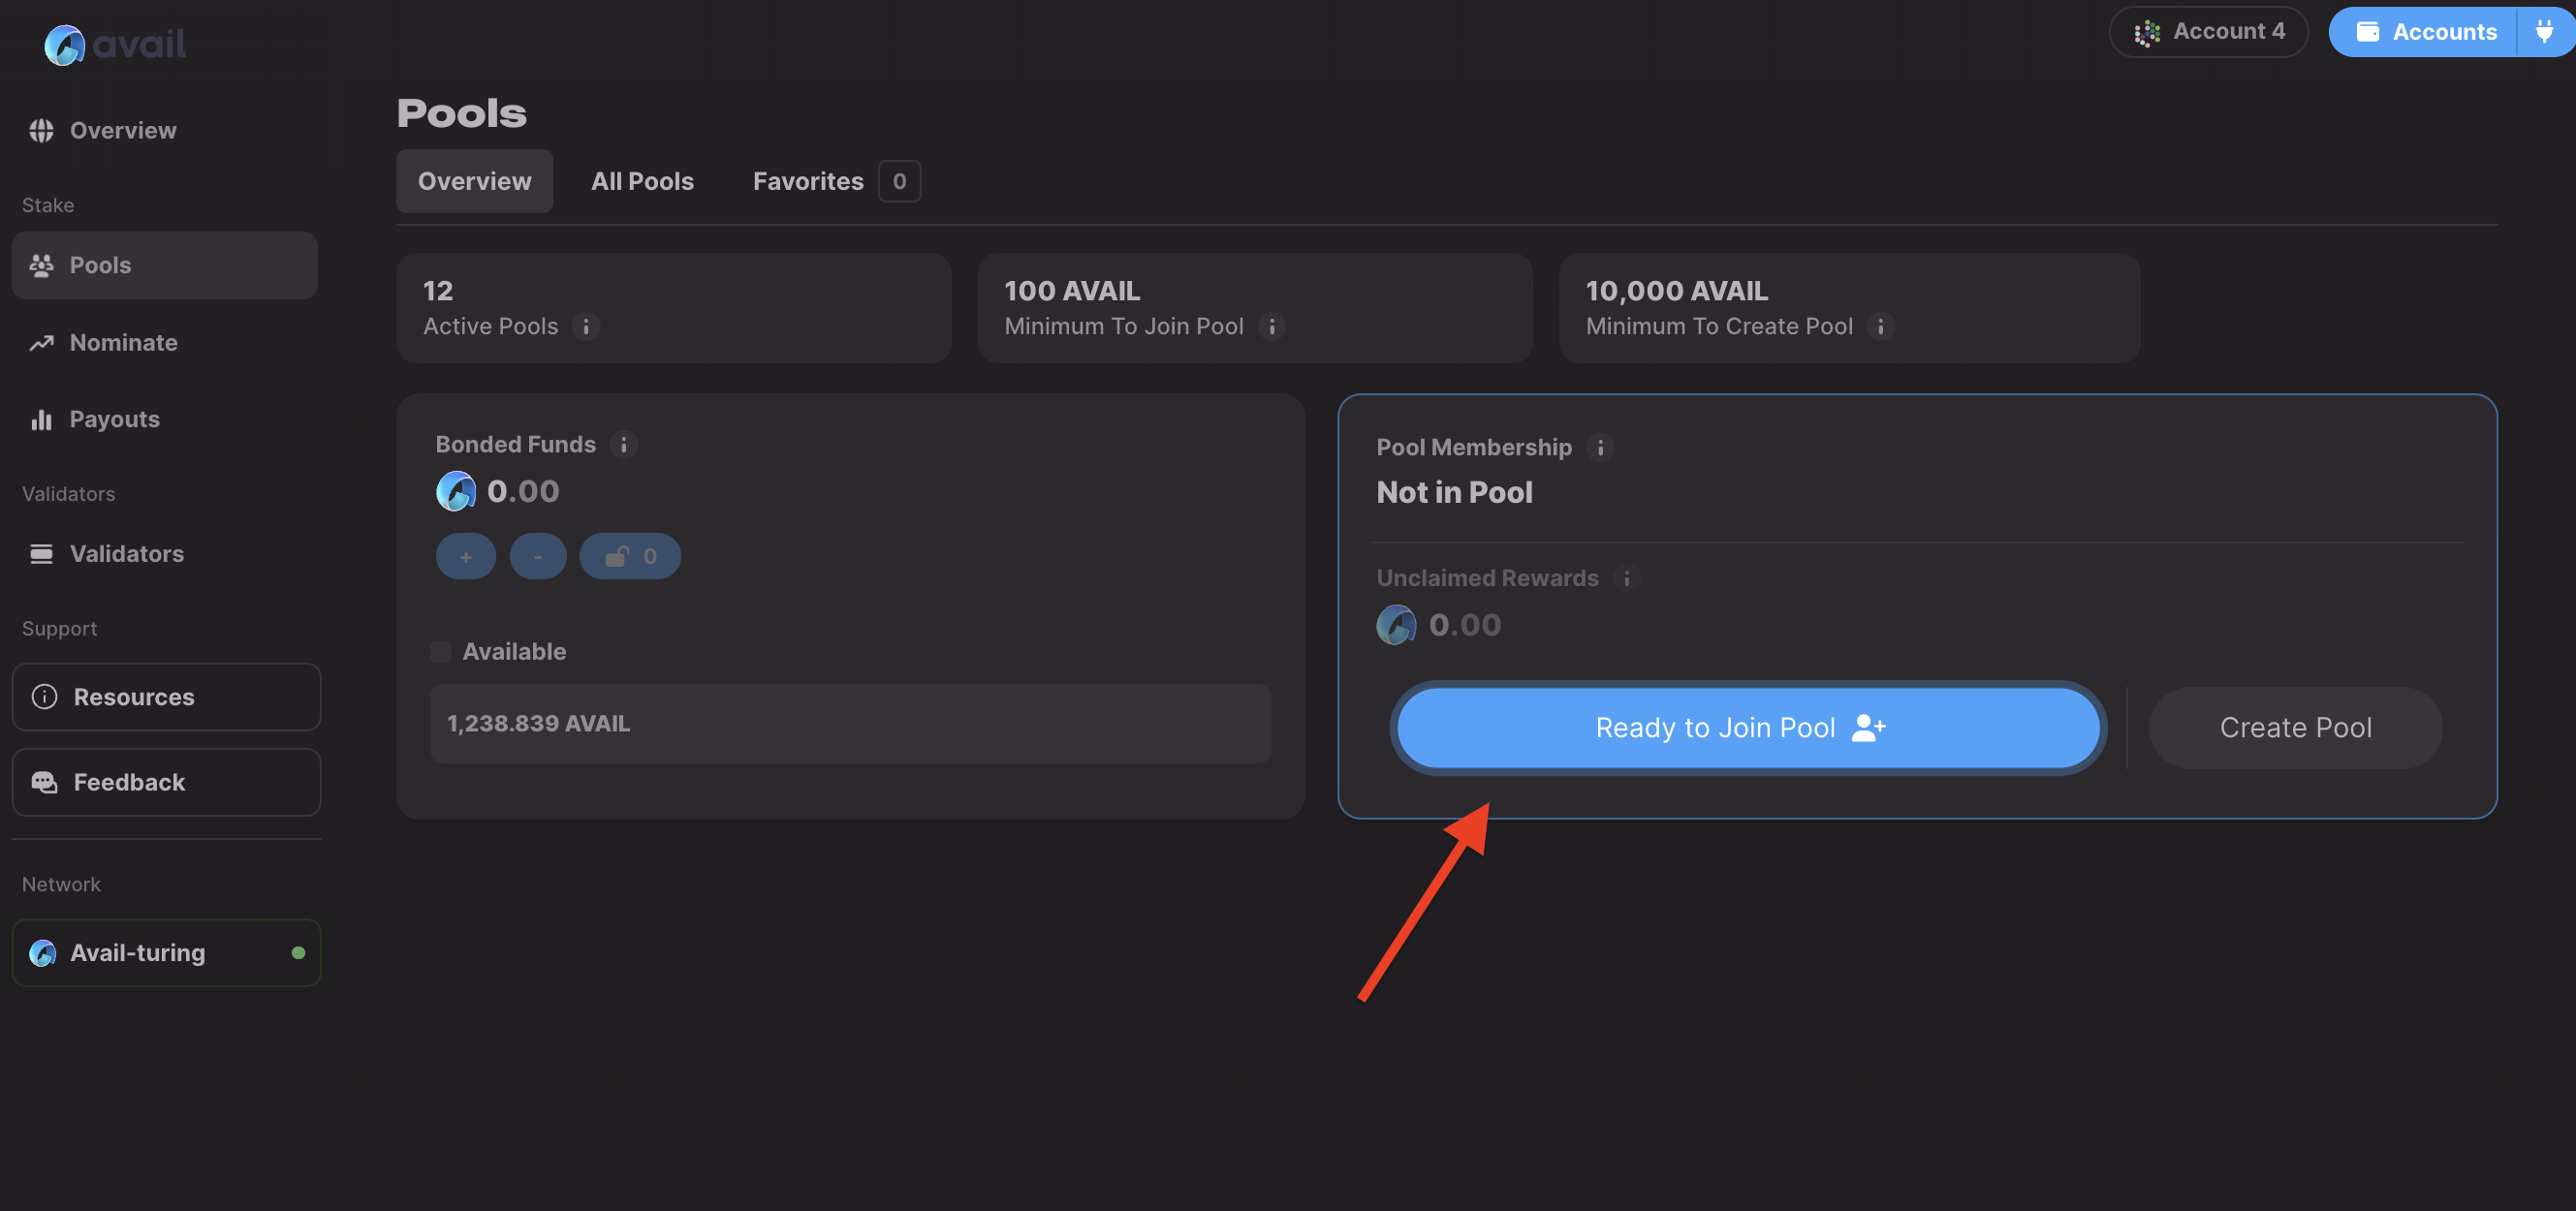Open the Avail-turing network selector

pyautogui.click(x=166, y=953)
